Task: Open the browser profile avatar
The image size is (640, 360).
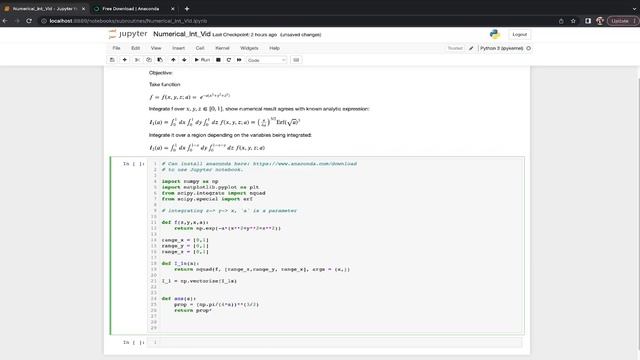Action: (600, 21)
